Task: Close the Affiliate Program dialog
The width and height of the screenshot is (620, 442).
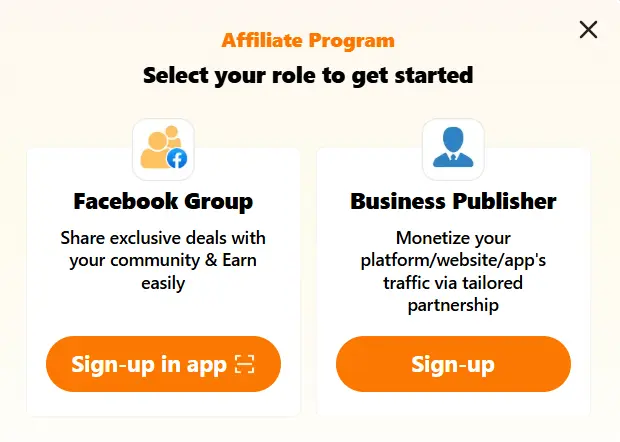Action: 588,30
